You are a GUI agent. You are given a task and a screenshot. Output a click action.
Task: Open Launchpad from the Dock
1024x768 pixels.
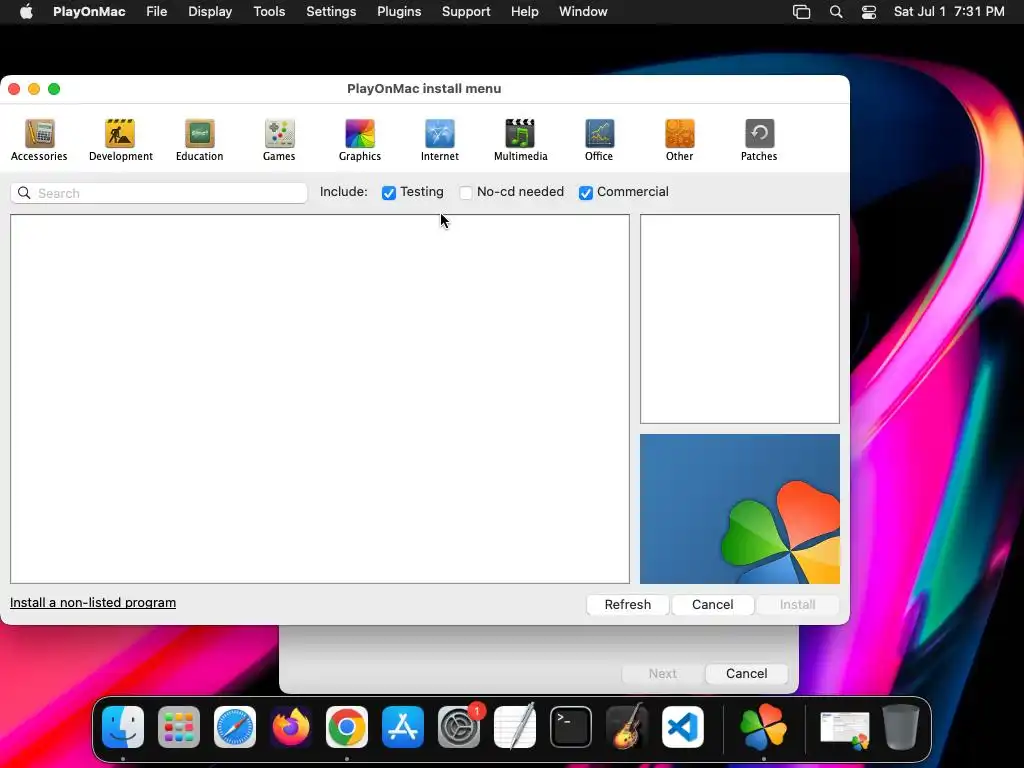point(179,727)
